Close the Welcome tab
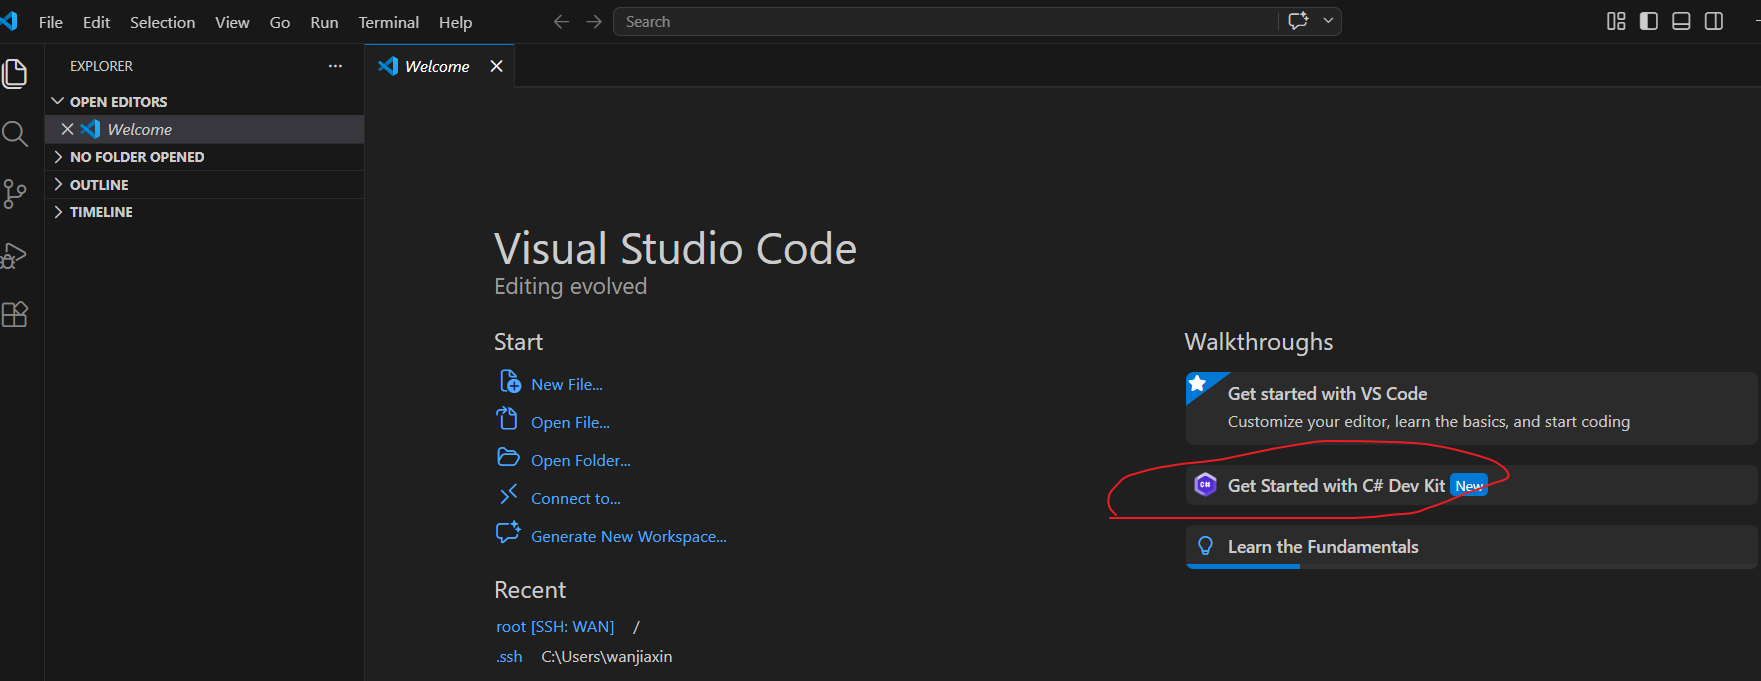This screenshot has width=1761, height=681. [x=496, y=66]
